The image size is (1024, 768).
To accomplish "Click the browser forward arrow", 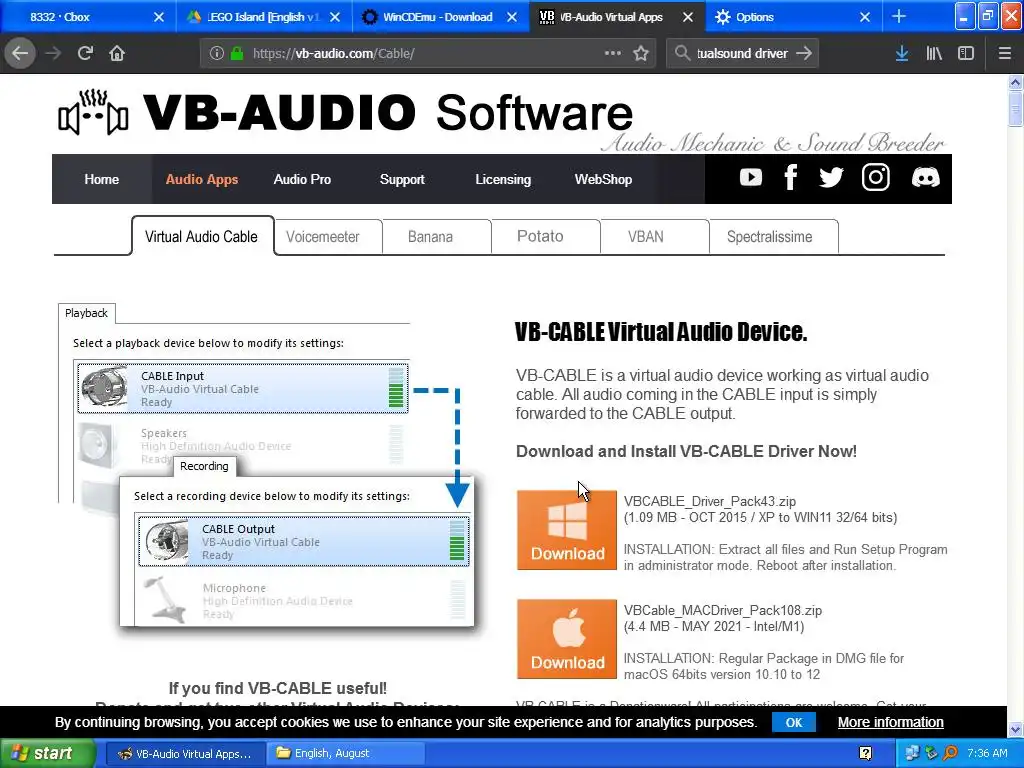I will point(54,54).
